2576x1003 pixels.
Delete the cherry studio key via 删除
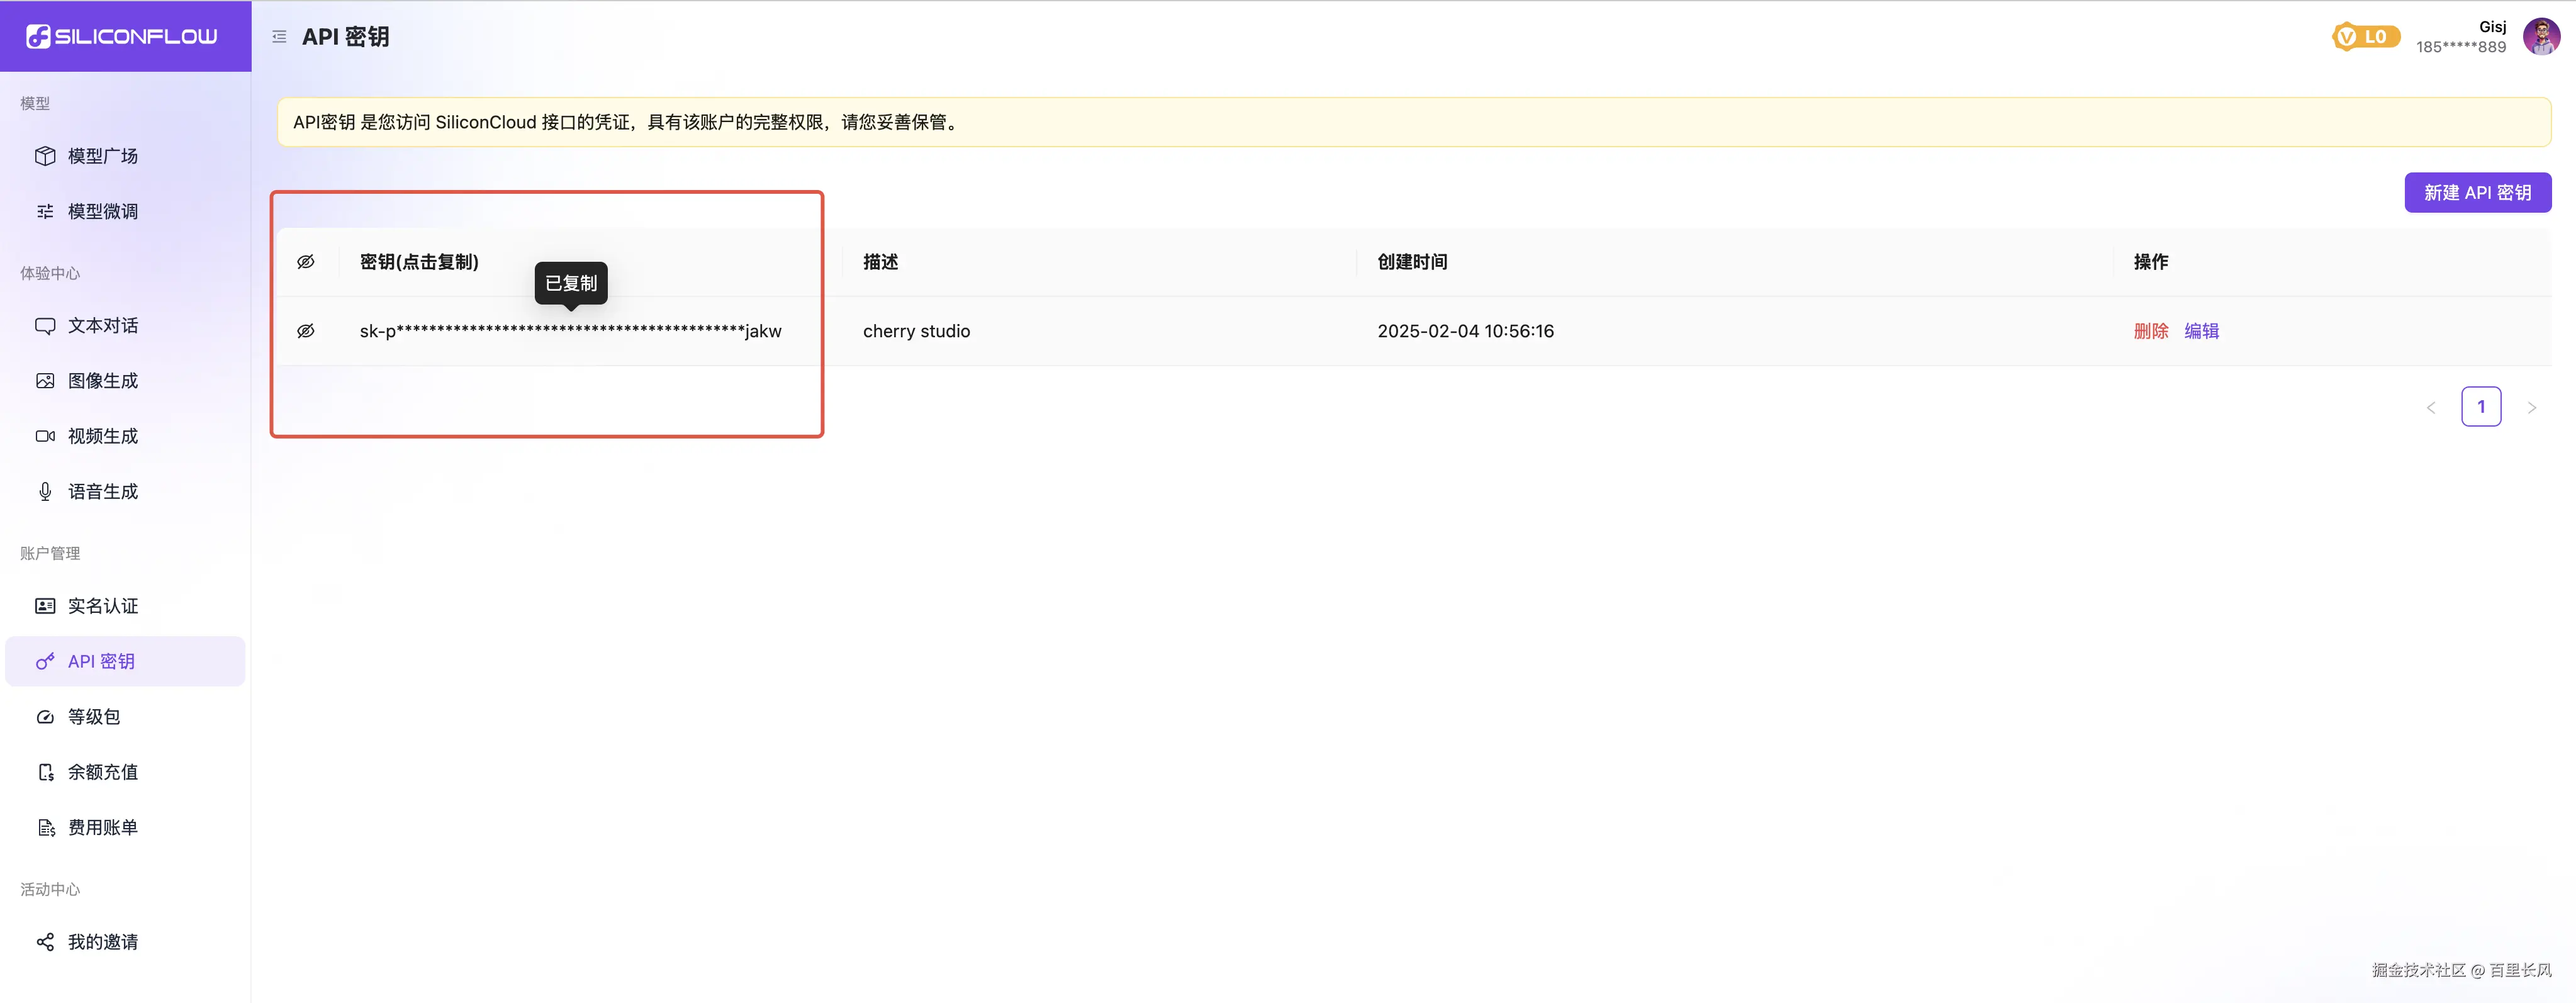click(2150, 331)
